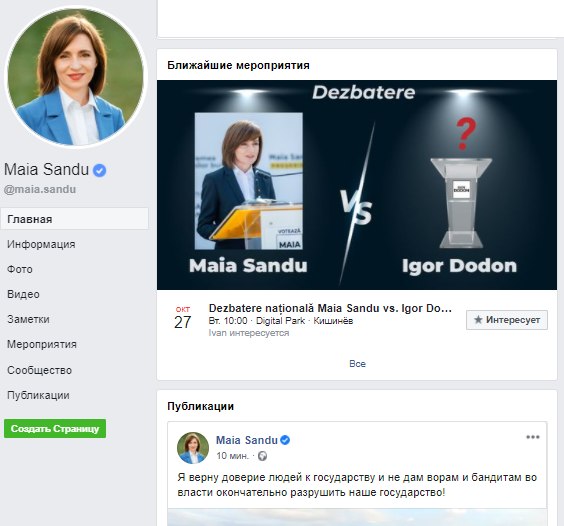564x526 pixels.
Task: Click the small avatar in the post
Action: pos(193,448)
